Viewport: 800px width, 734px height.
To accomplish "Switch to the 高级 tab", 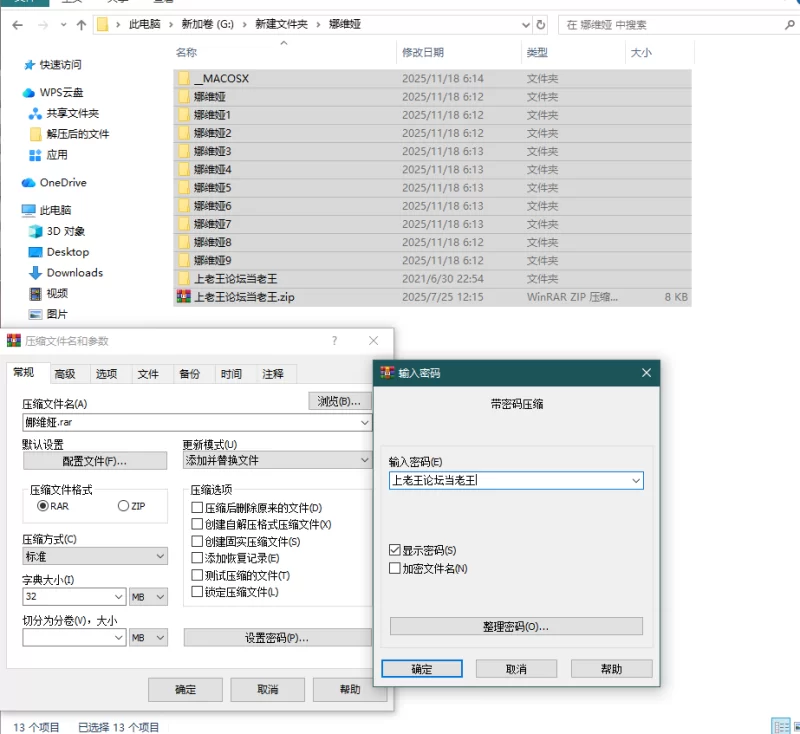I will (x=65, y=374).
